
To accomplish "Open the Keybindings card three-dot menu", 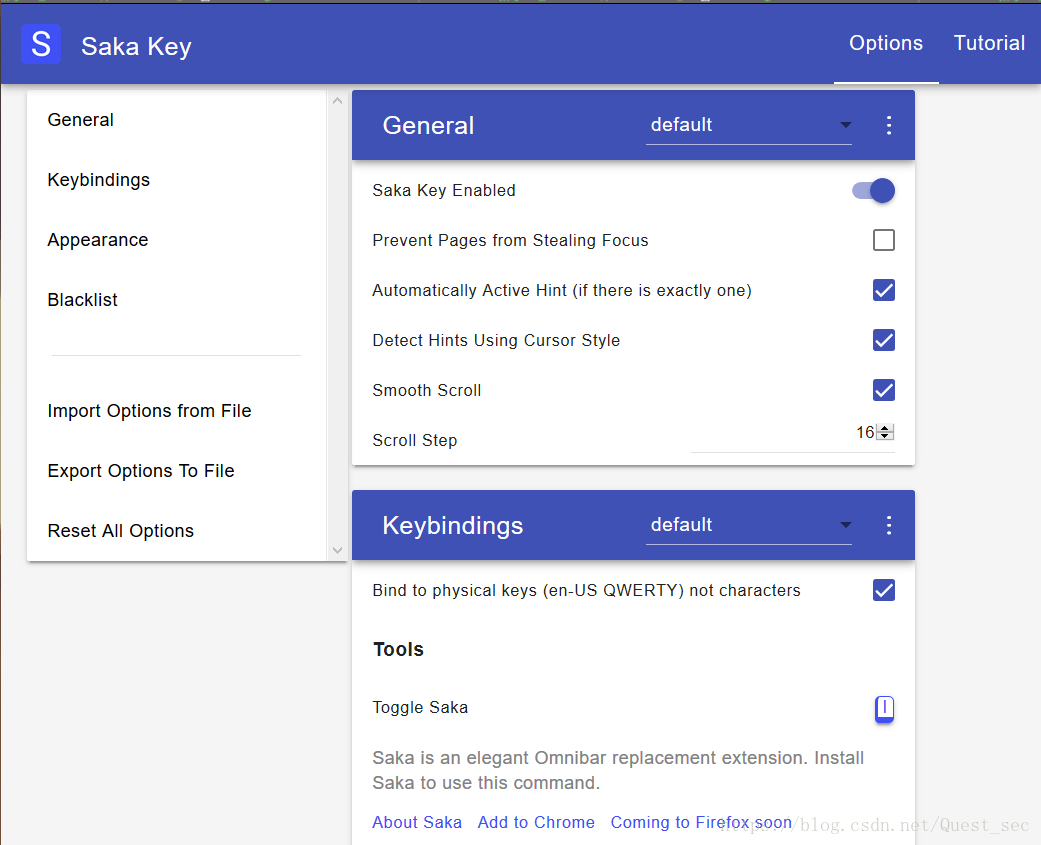I will coord(888,525).
